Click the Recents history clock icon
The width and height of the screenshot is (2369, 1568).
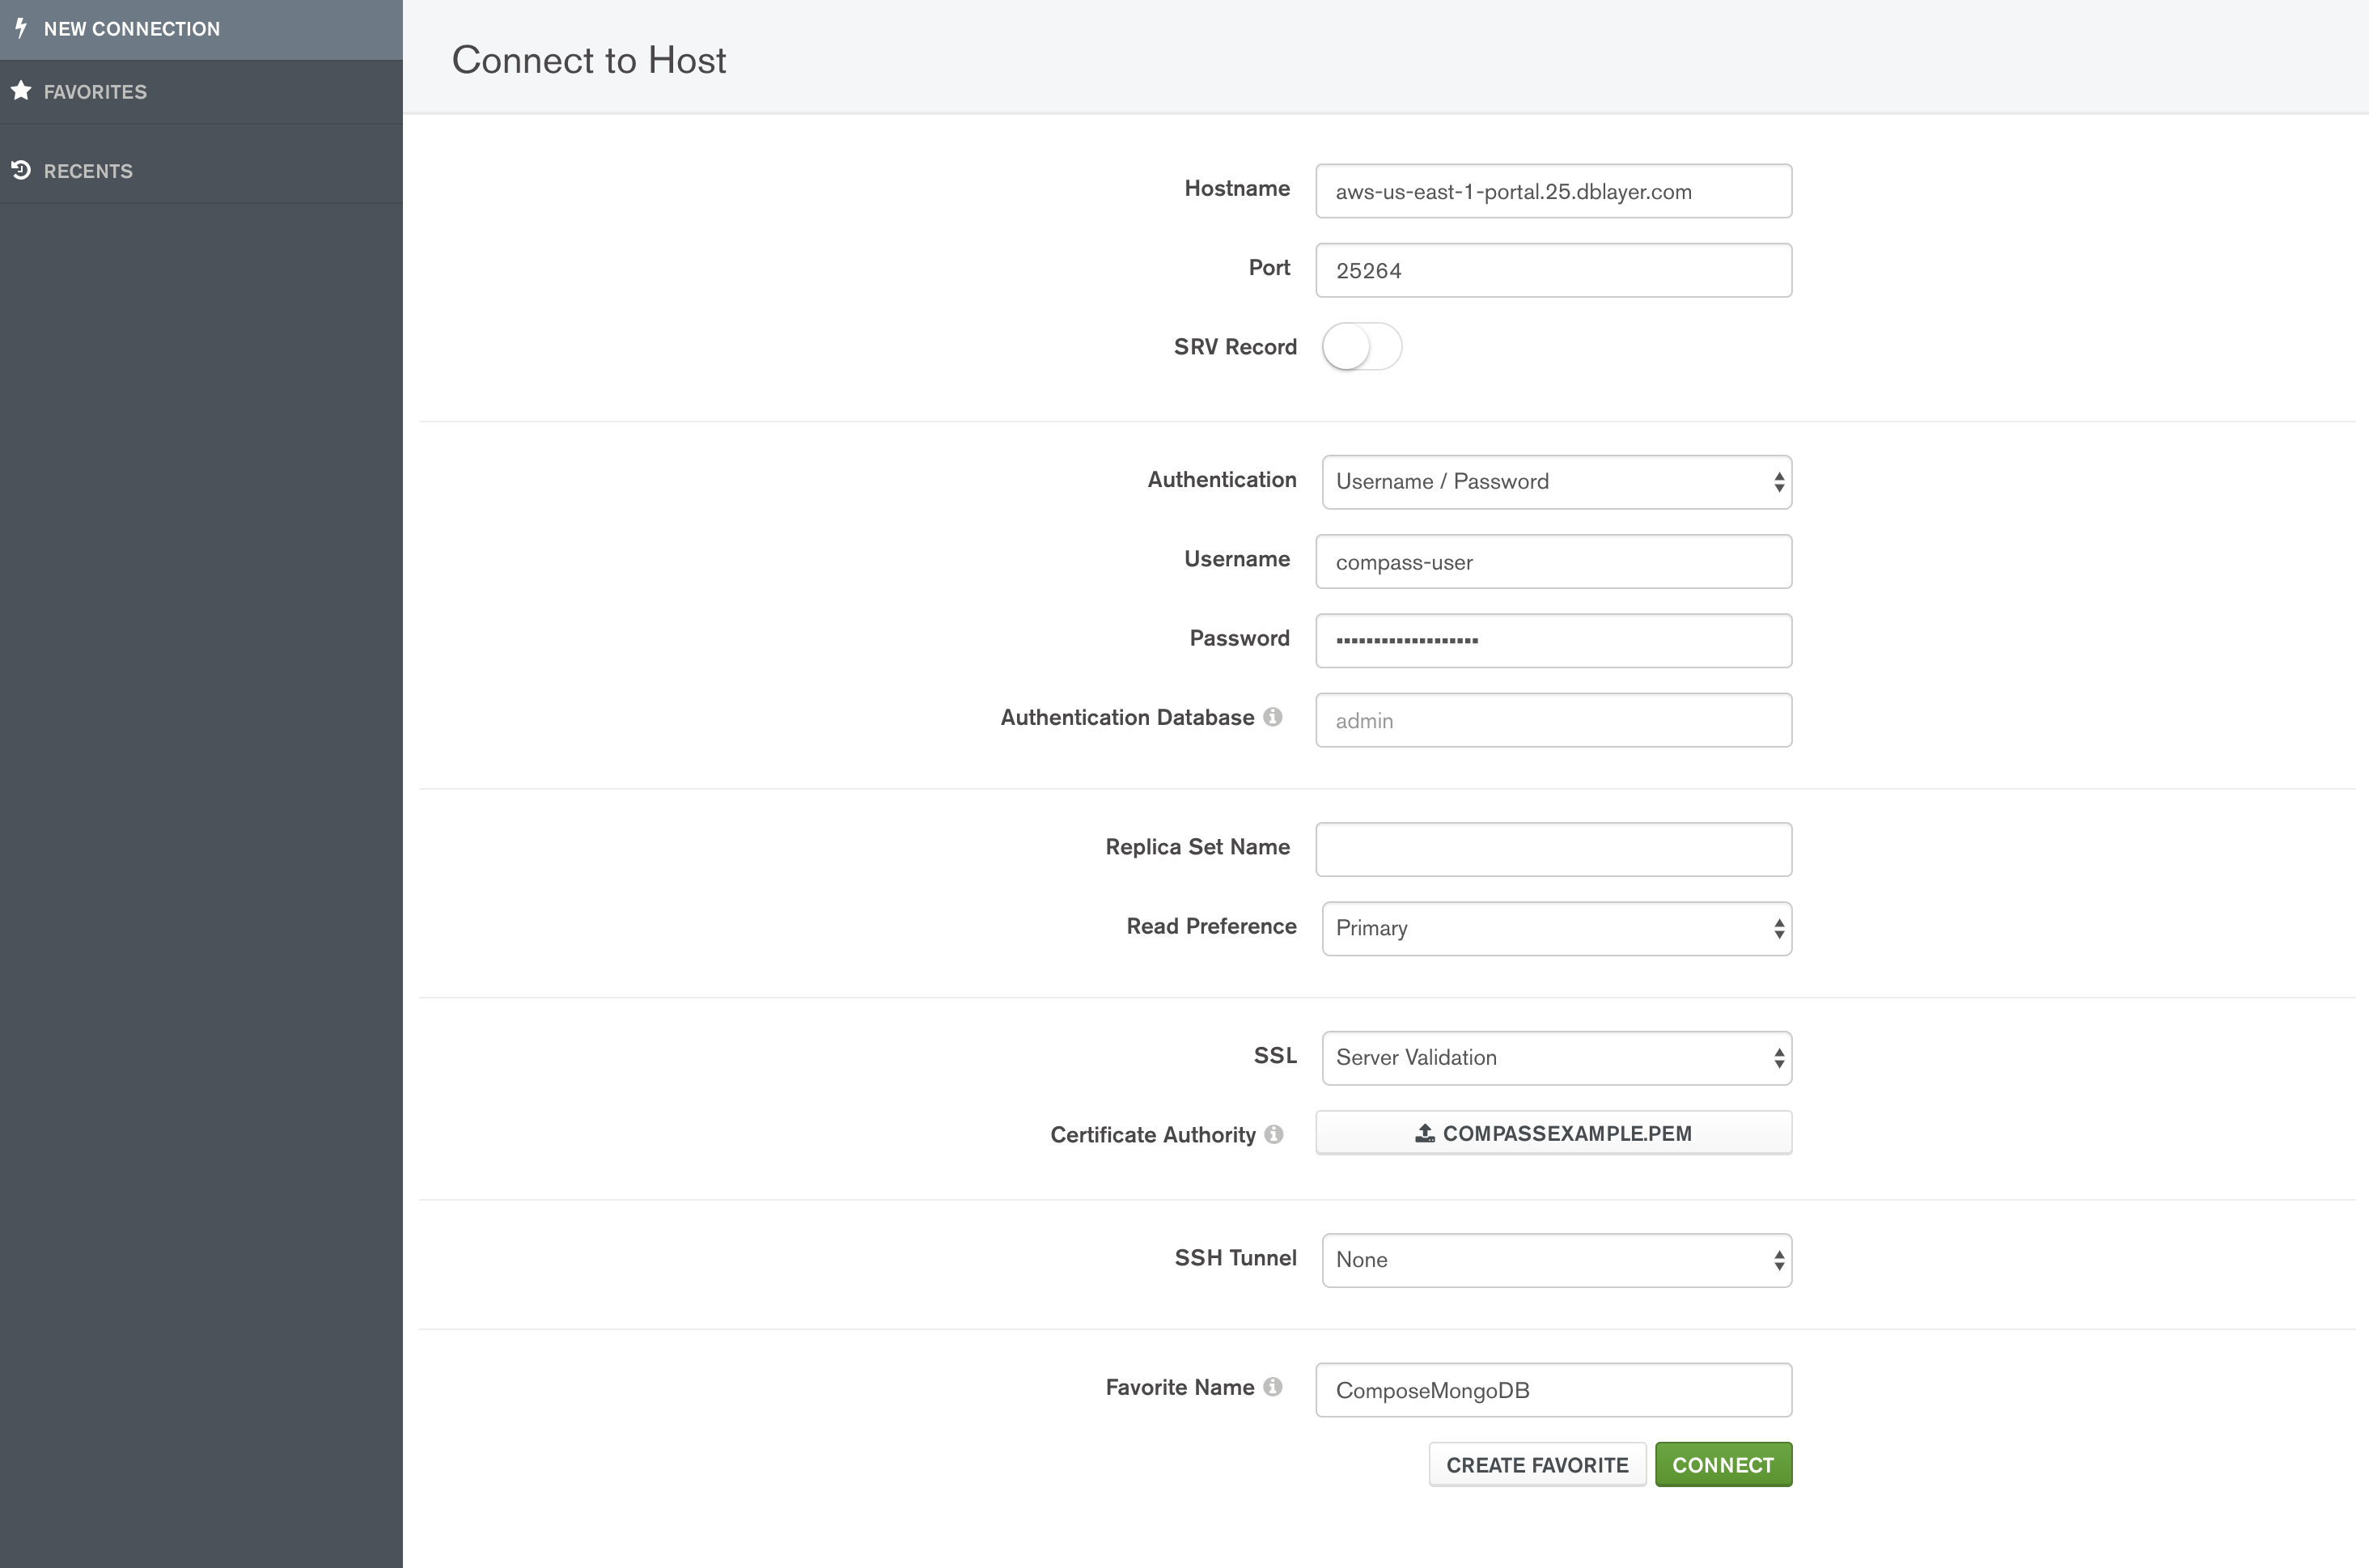21,170
